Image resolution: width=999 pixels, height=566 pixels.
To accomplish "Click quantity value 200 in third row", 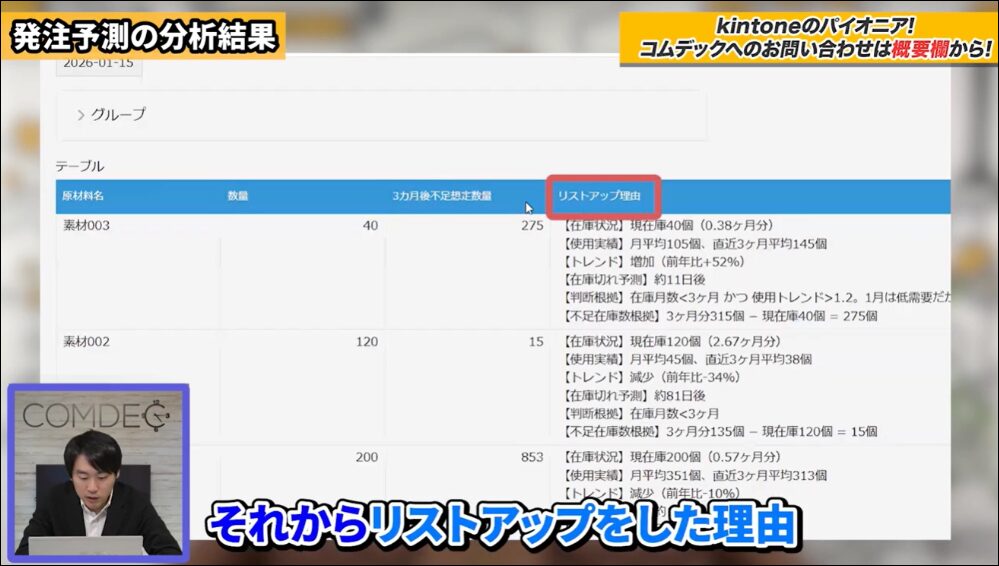I will pos(366,457).
